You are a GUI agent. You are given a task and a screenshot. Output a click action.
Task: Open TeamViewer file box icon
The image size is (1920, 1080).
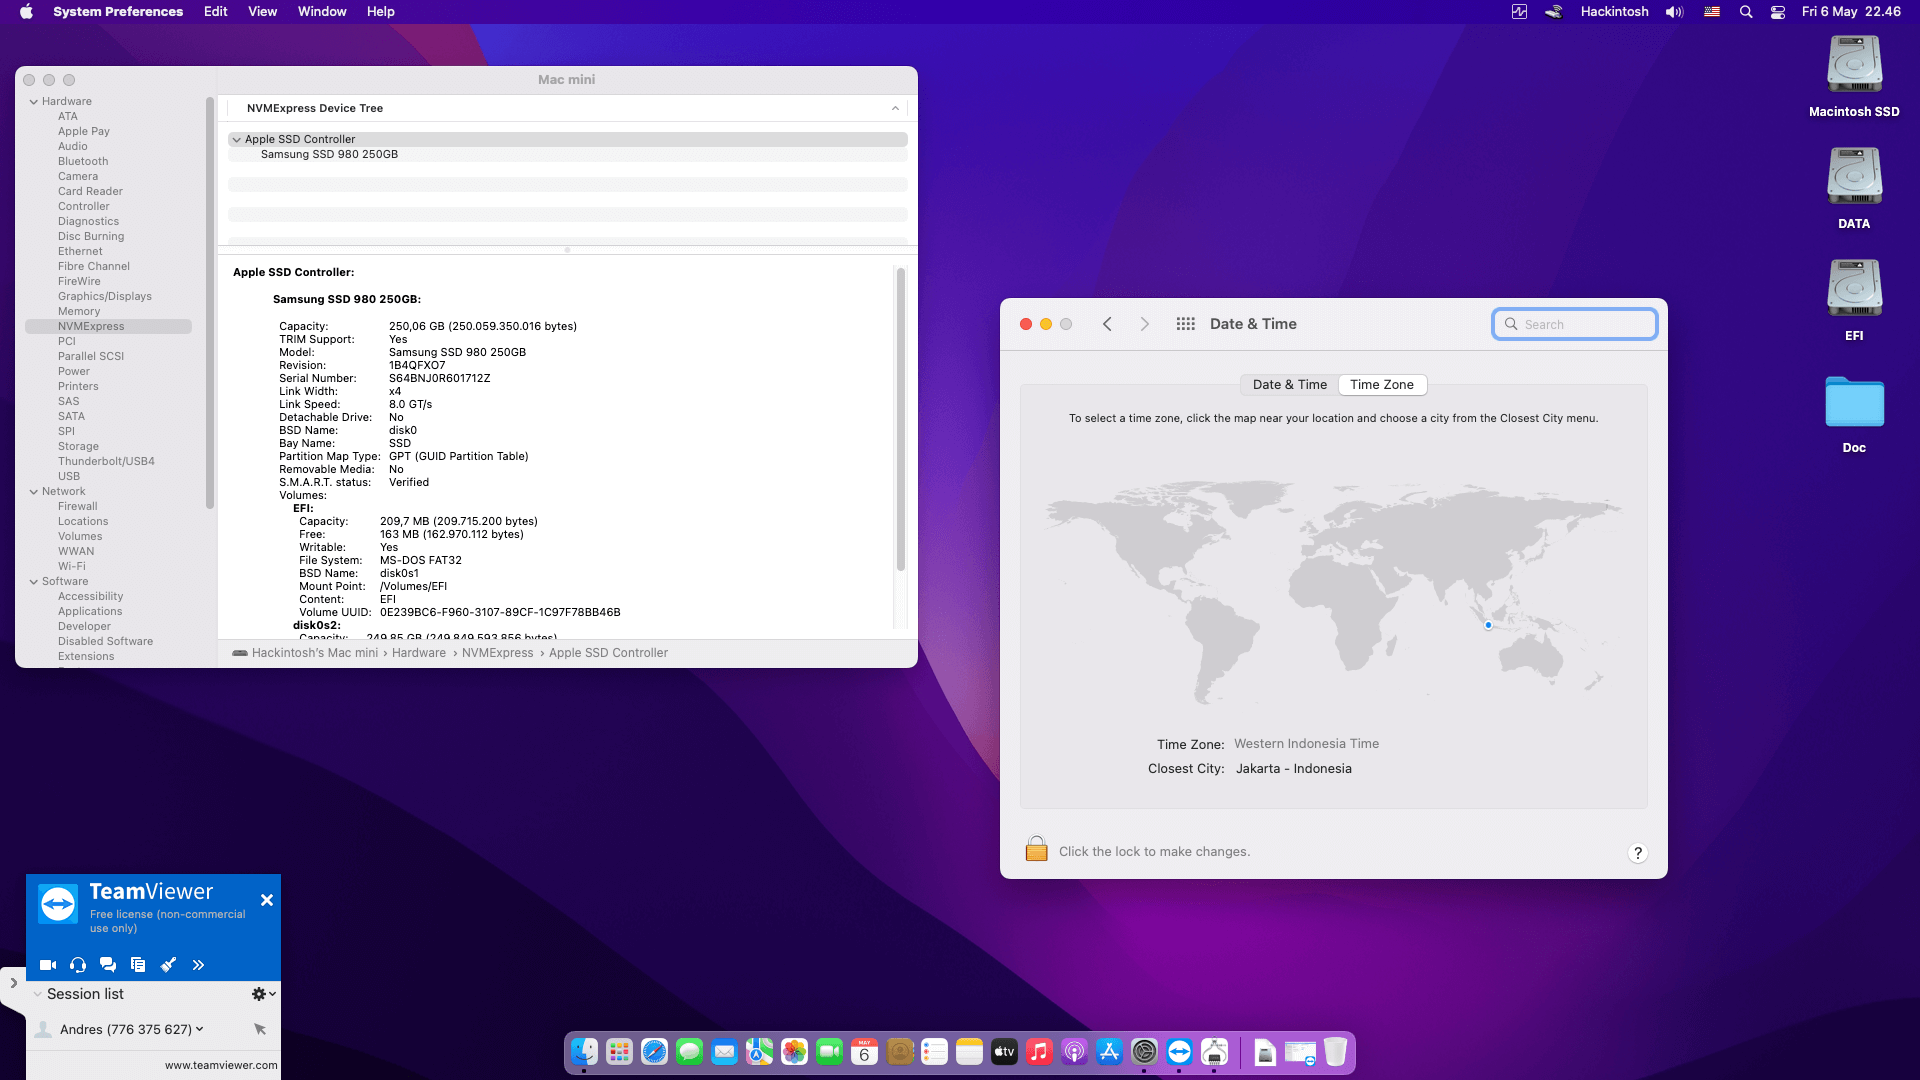coord(138,965)
